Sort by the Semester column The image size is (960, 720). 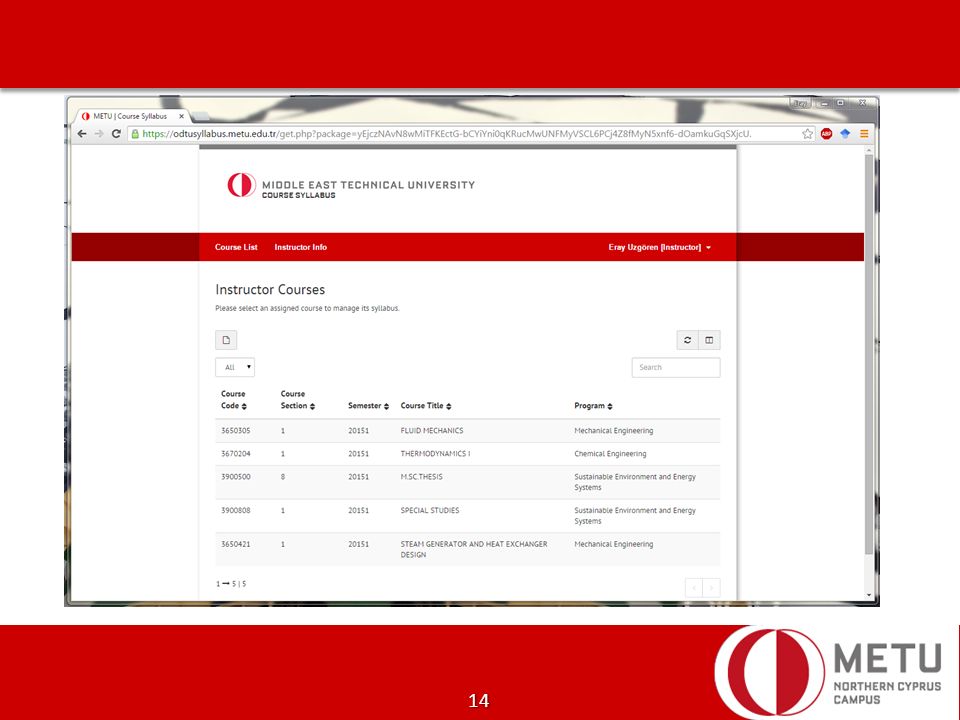coord(369,406)
